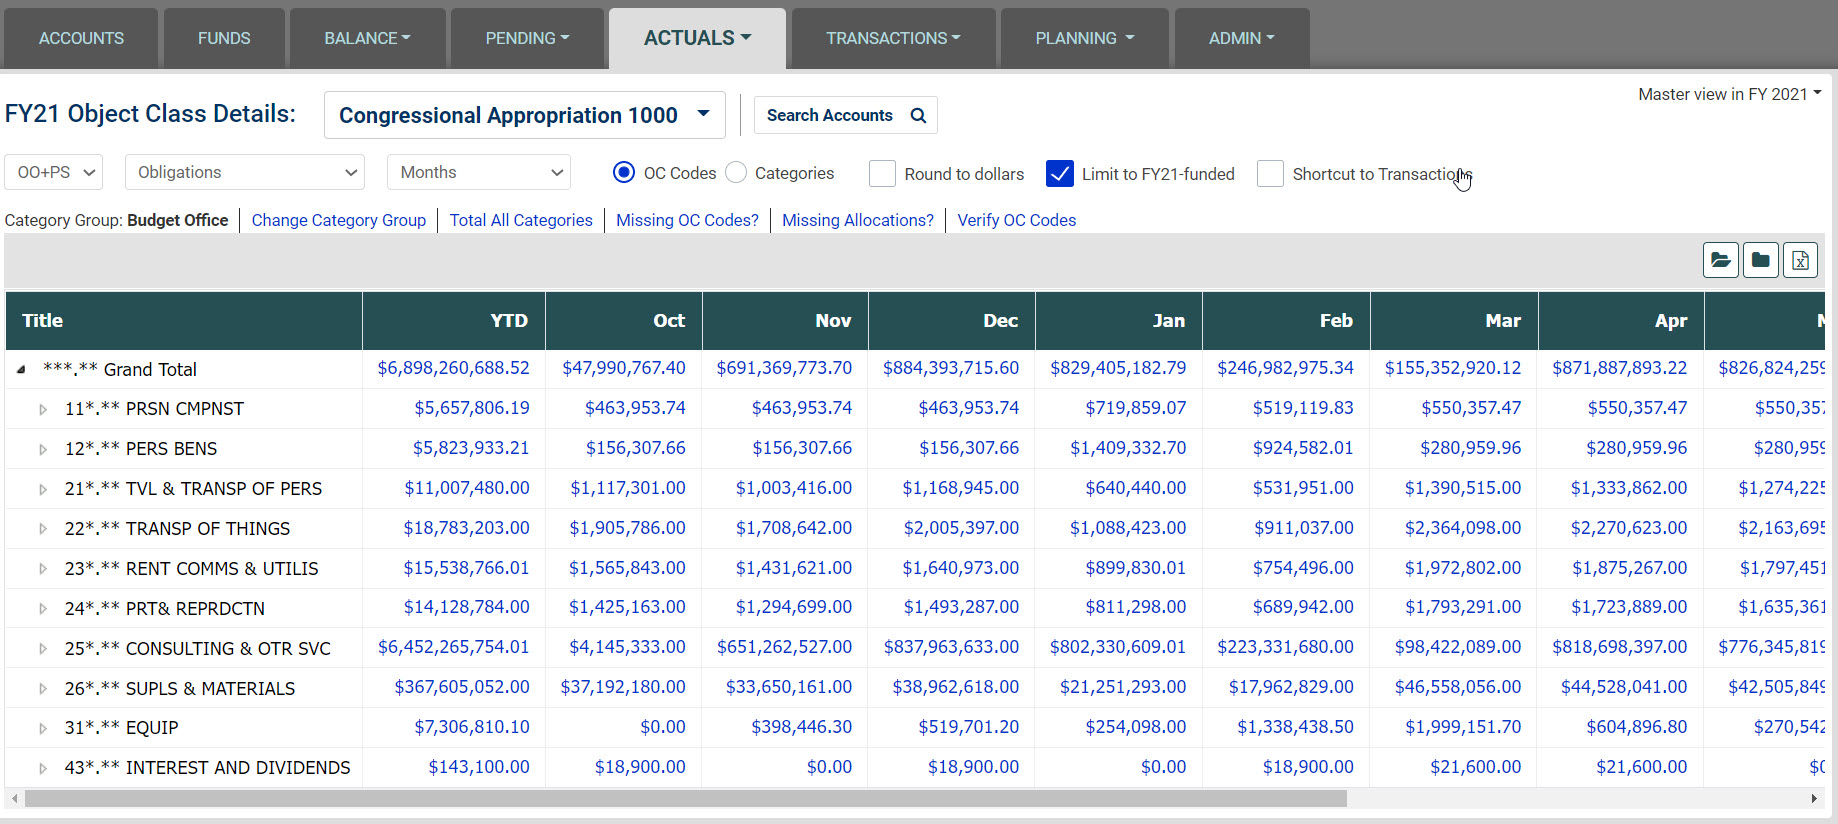Image resolution: width=1838 pixels, height=824 pixels.
Task: Export table with Excel icon
Action: pos(1800,260)
